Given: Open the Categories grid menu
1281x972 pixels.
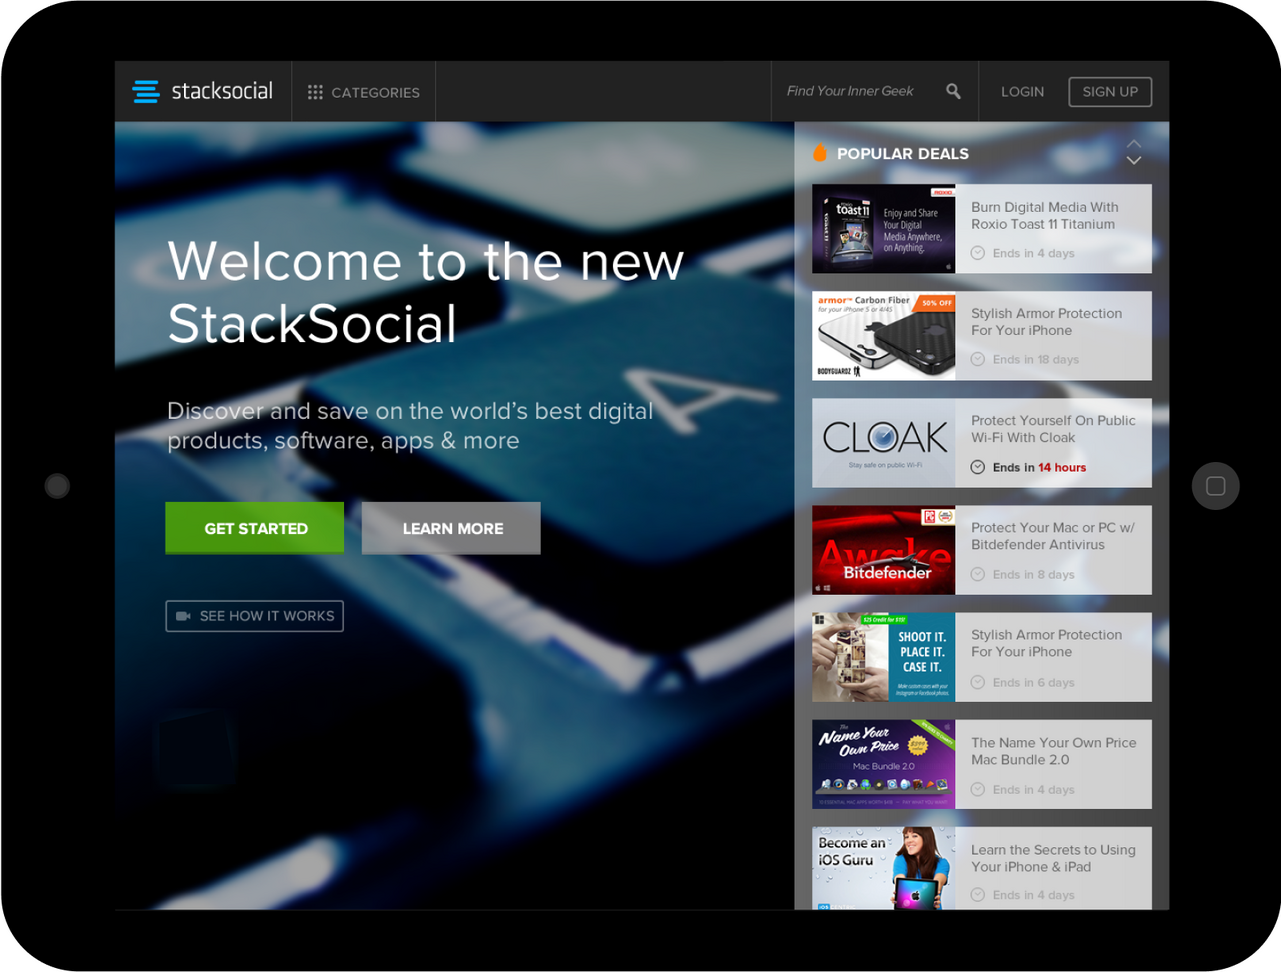Looking at the screenshot, I should pyautogui.click(x=363, y=92).
